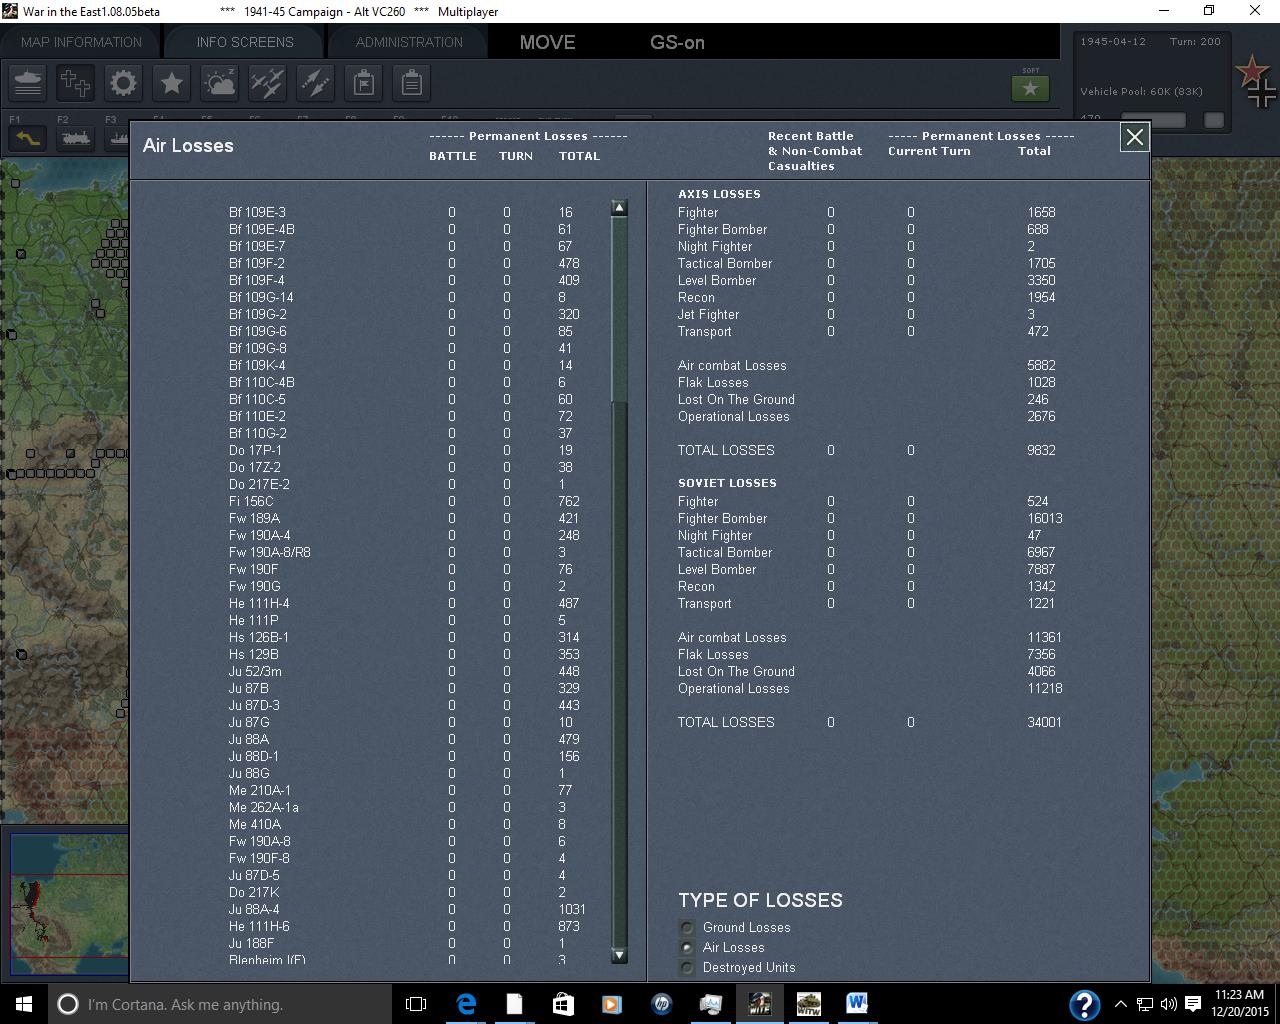Viewport: 1280px width, 1024px height.
Task: Select F1 move mode arrow icon
Action: click(x=28, y=139)
